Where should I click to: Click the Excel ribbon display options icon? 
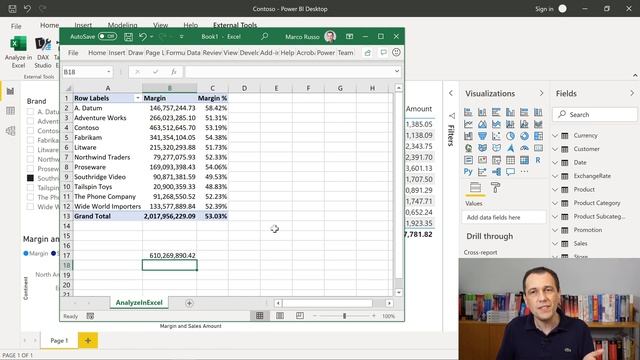tap(349, 37)
